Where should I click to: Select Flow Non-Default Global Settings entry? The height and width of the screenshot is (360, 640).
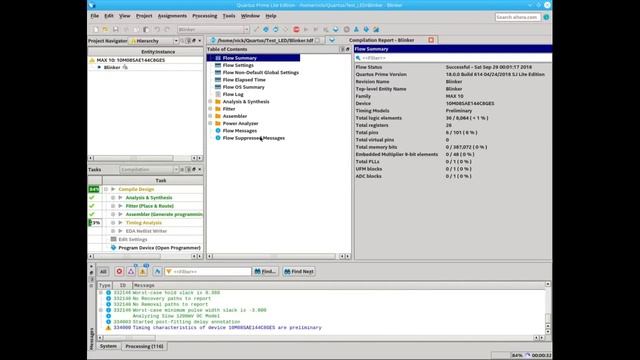(x=260, y=73)
